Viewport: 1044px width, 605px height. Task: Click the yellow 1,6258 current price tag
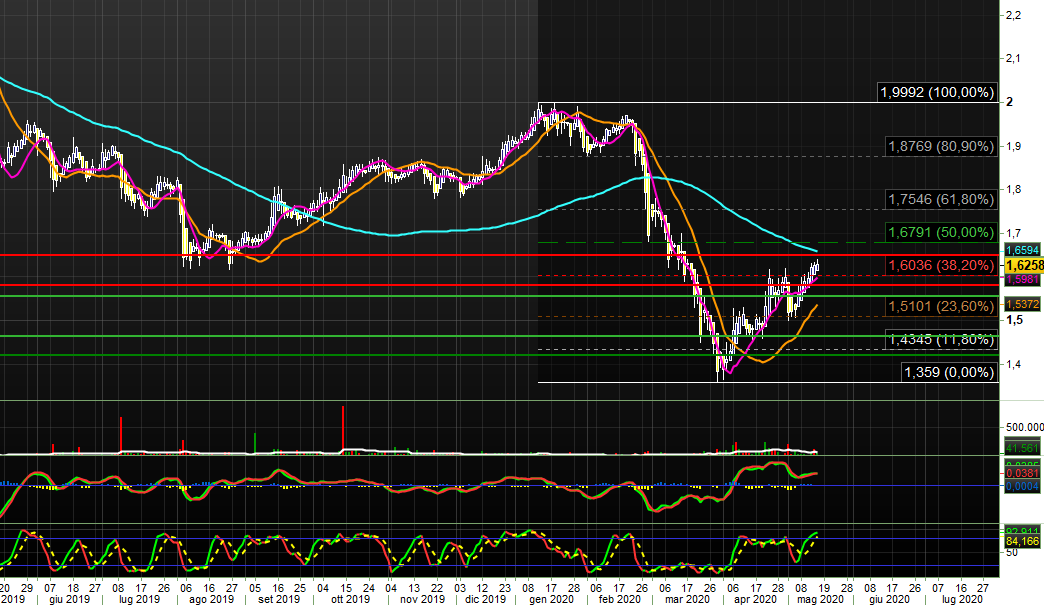1023,266
